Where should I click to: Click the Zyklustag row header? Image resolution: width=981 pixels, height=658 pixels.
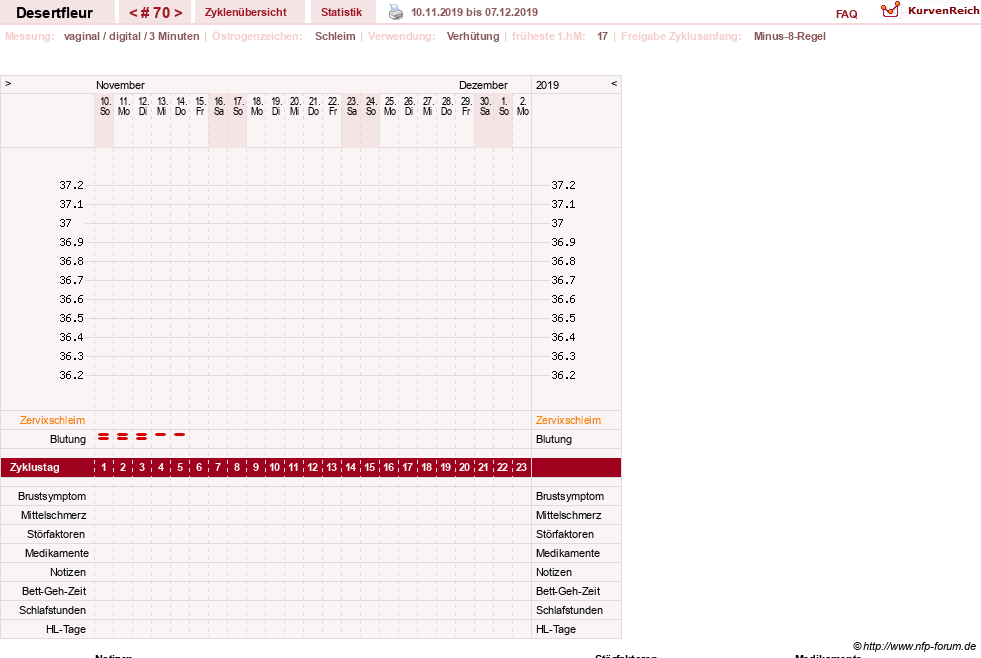34,467
